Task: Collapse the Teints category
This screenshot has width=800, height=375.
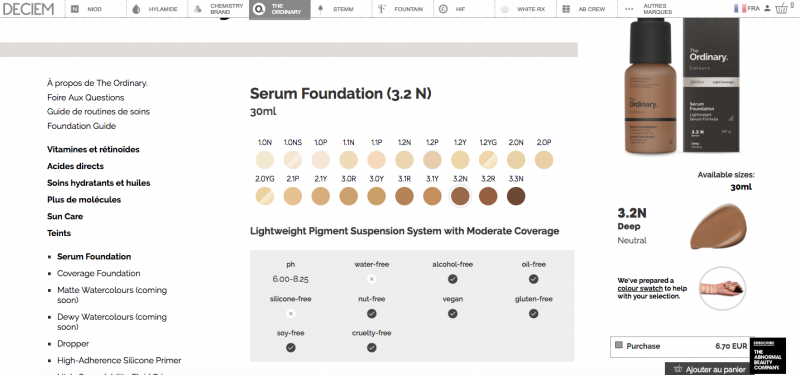Action: 59,233
